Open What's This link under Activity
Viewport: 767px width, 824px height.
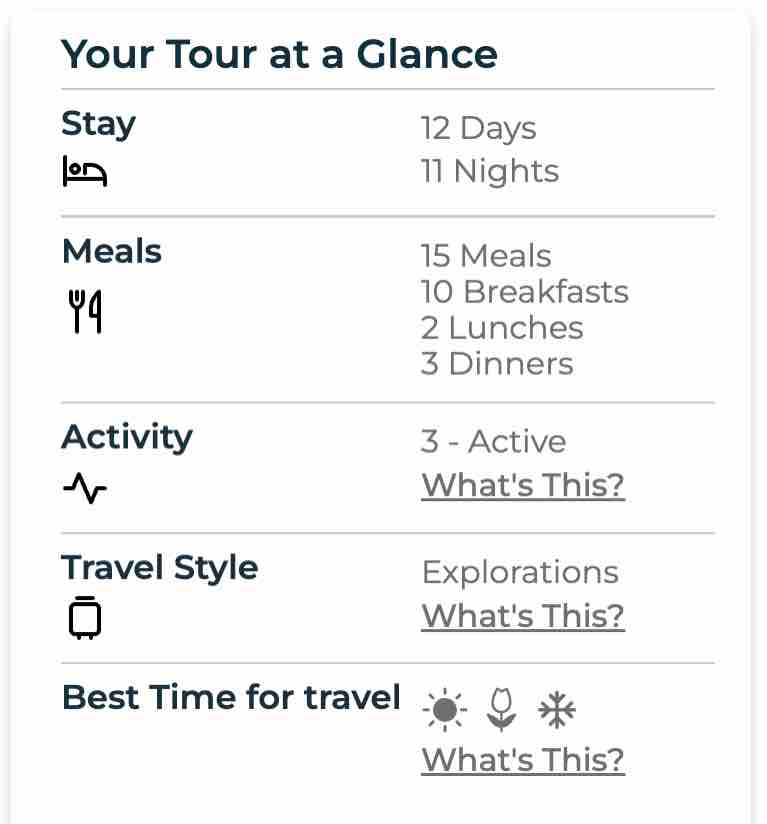click(x=523, y=485)
